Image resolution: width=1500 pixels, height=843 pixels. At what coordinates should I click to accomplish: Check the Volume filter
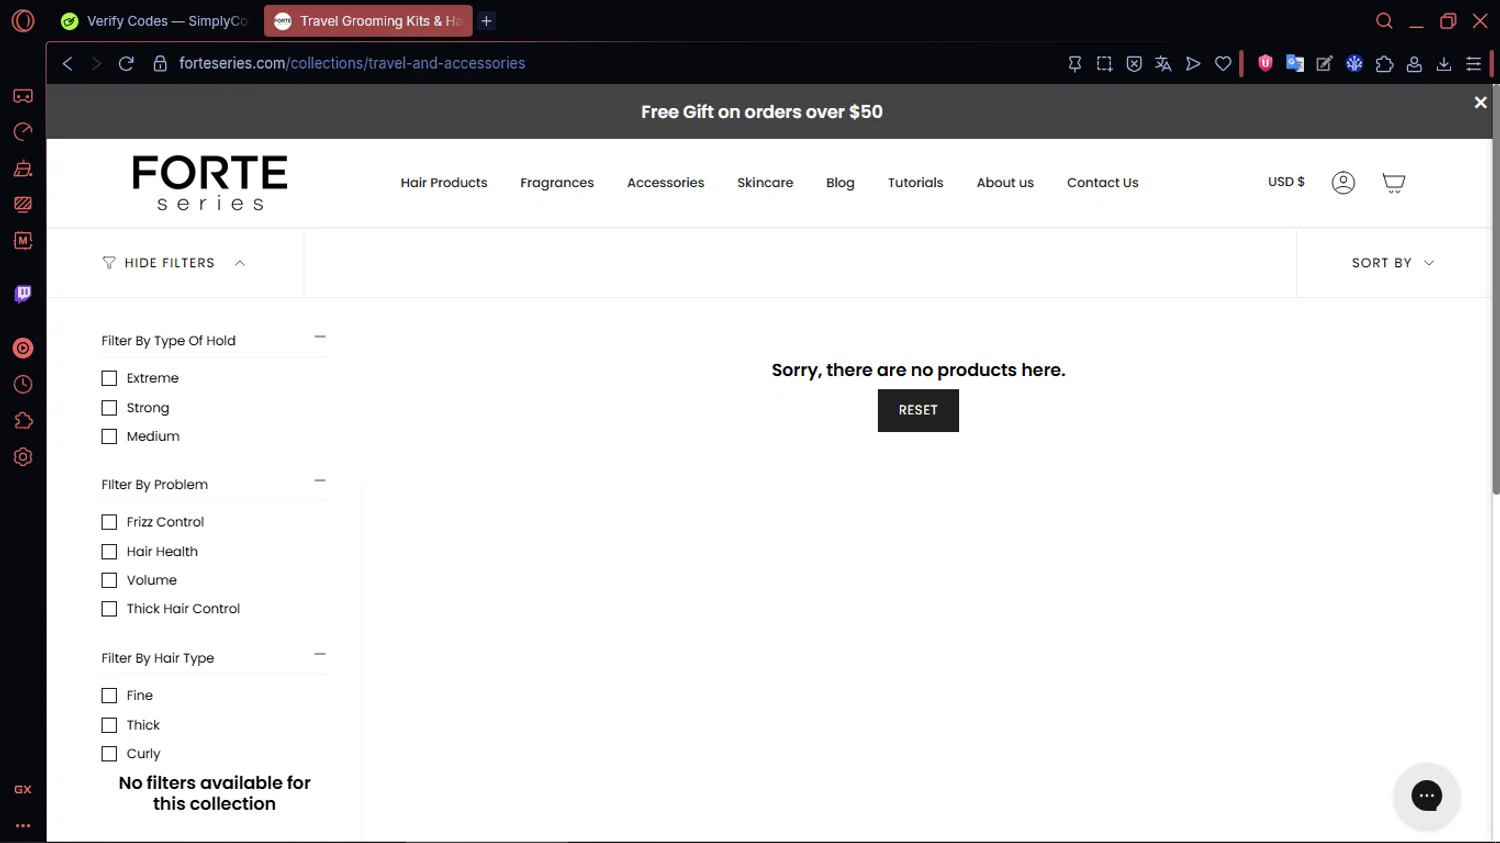pos(109,580)
